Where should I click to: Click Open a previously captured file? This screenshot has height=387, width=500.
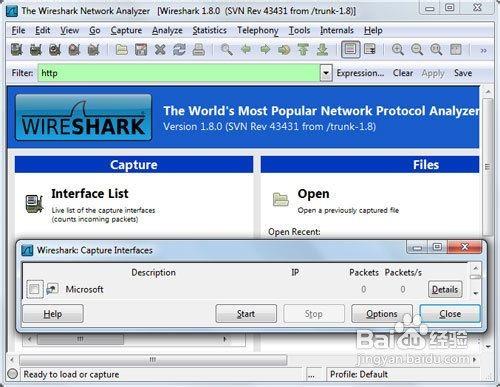(x=348, y=210)
